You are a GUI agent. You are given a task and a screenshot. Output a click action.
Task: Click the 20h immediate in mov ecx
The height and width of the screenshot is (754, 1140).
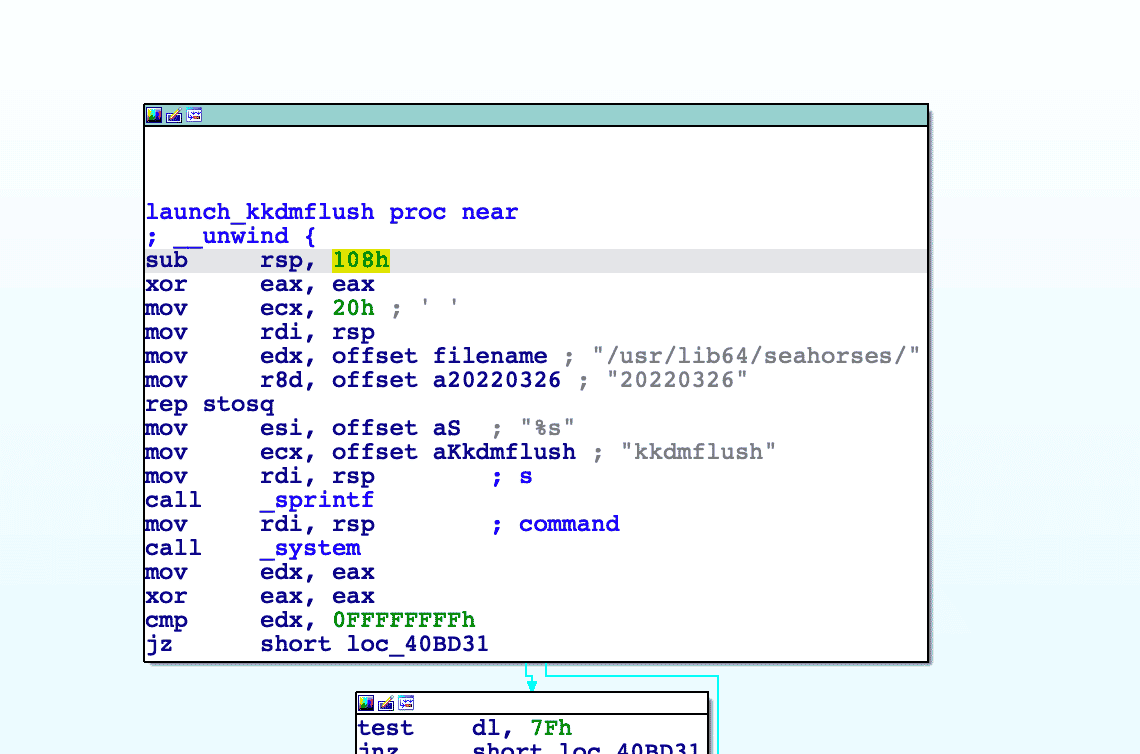click(352, 307)
